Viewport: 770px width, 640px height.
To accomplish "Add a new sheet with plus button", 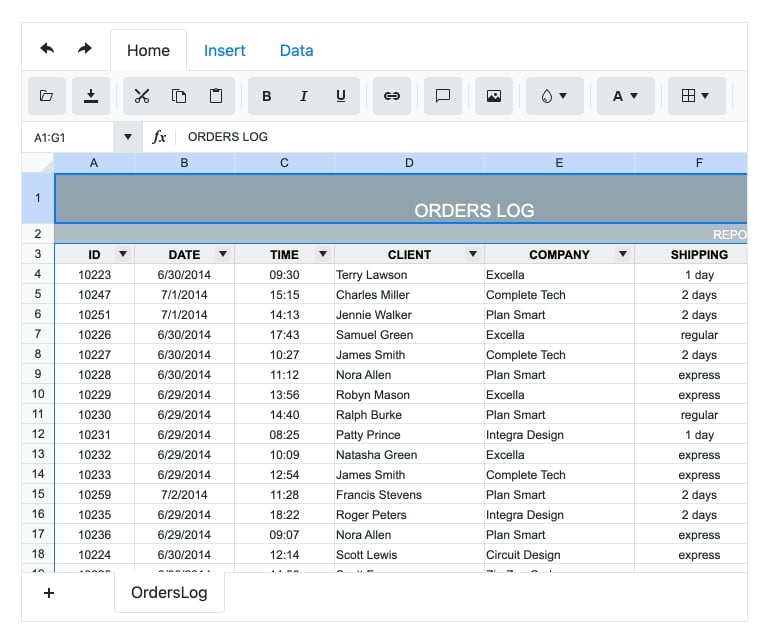I will [49, 593].
